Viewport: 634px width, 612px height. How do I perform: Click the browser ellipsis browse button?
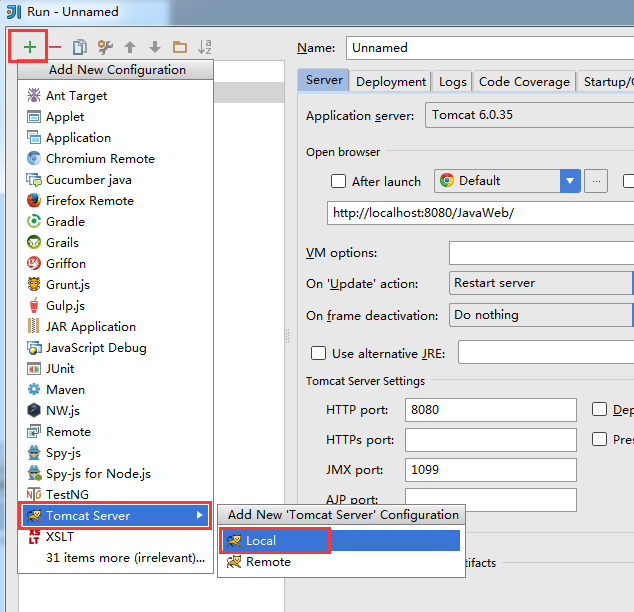point(596,181)
